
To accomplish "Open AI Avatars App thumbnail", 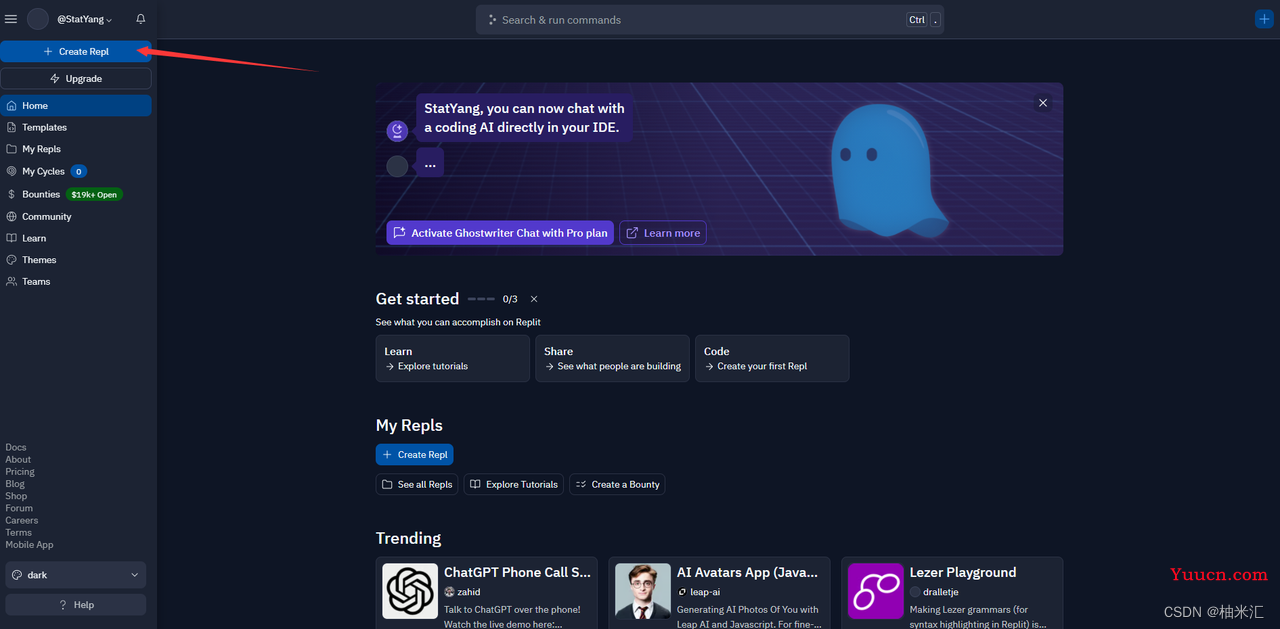I will (643, 591).
